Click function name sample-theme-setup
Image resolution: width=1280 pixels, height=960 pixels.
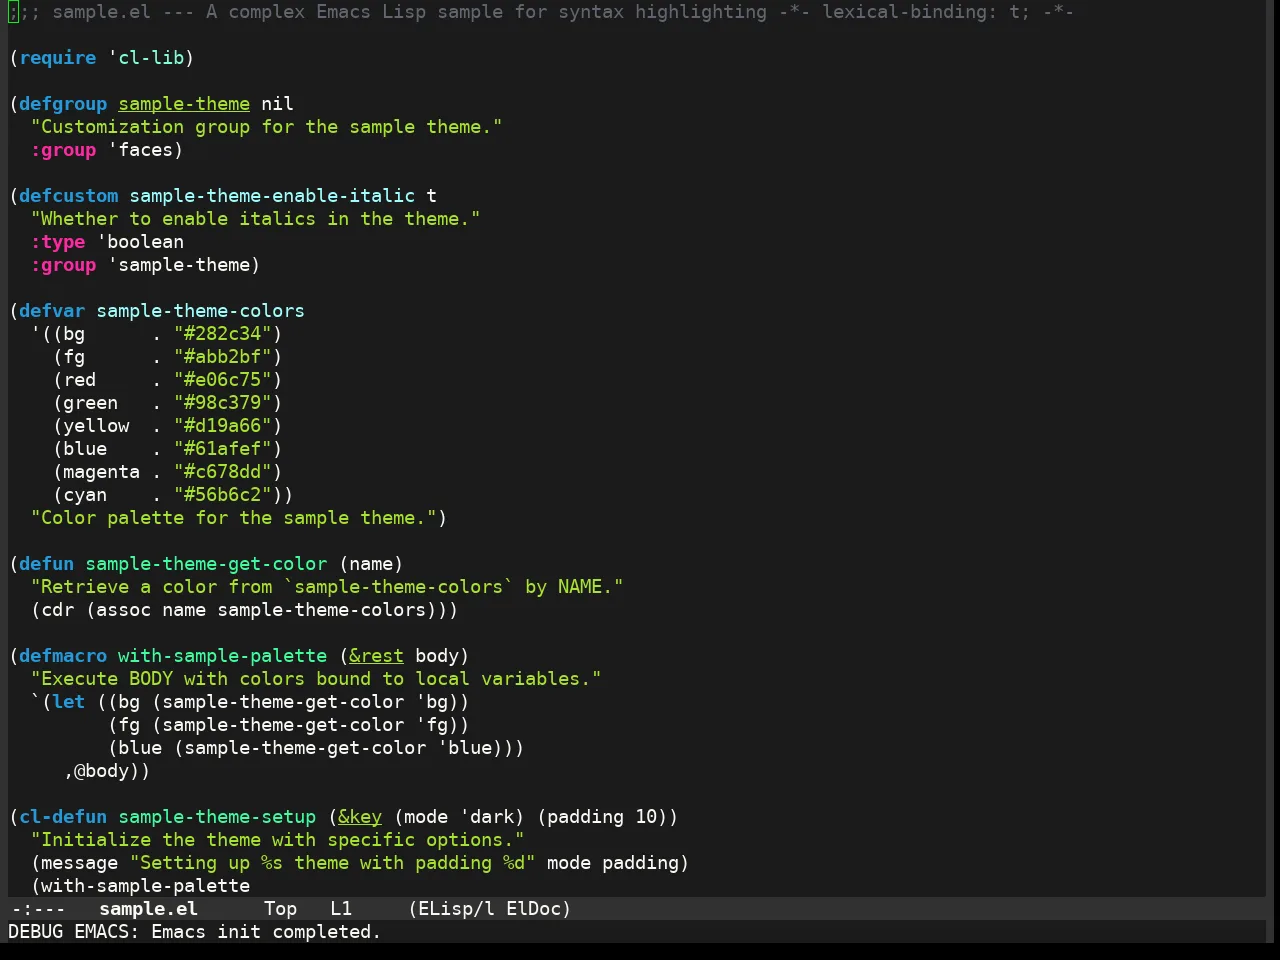pyautogui.click(x=217, y=817)
